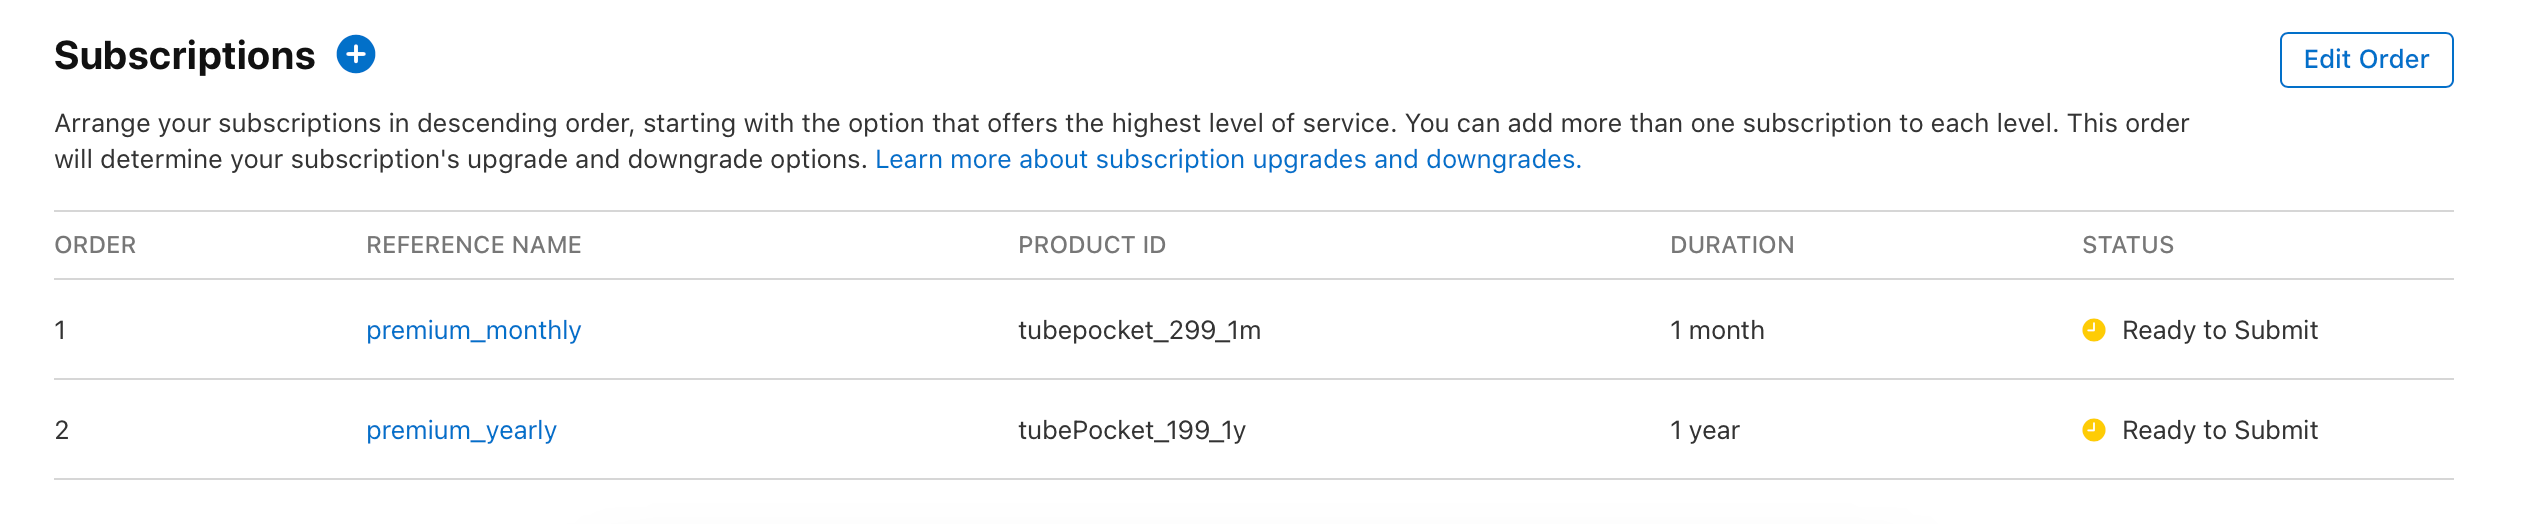The height and width of the screenshot is (524, 2534).
Task: Click Ready to Submit text for monthly row
Action: point(2220,330)
